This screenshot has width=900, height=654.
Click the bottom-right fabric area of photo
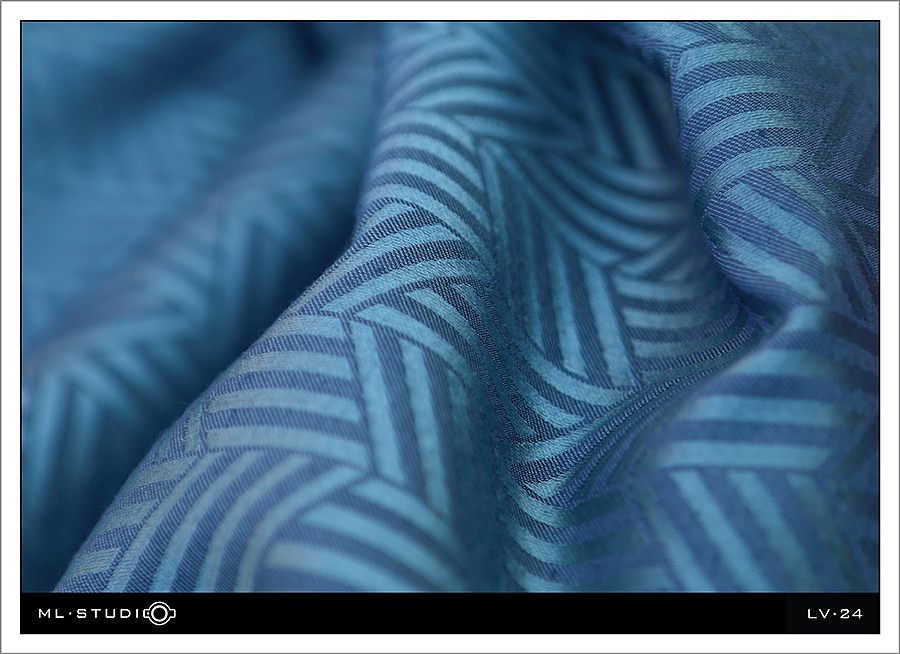(x=780, y=520)
